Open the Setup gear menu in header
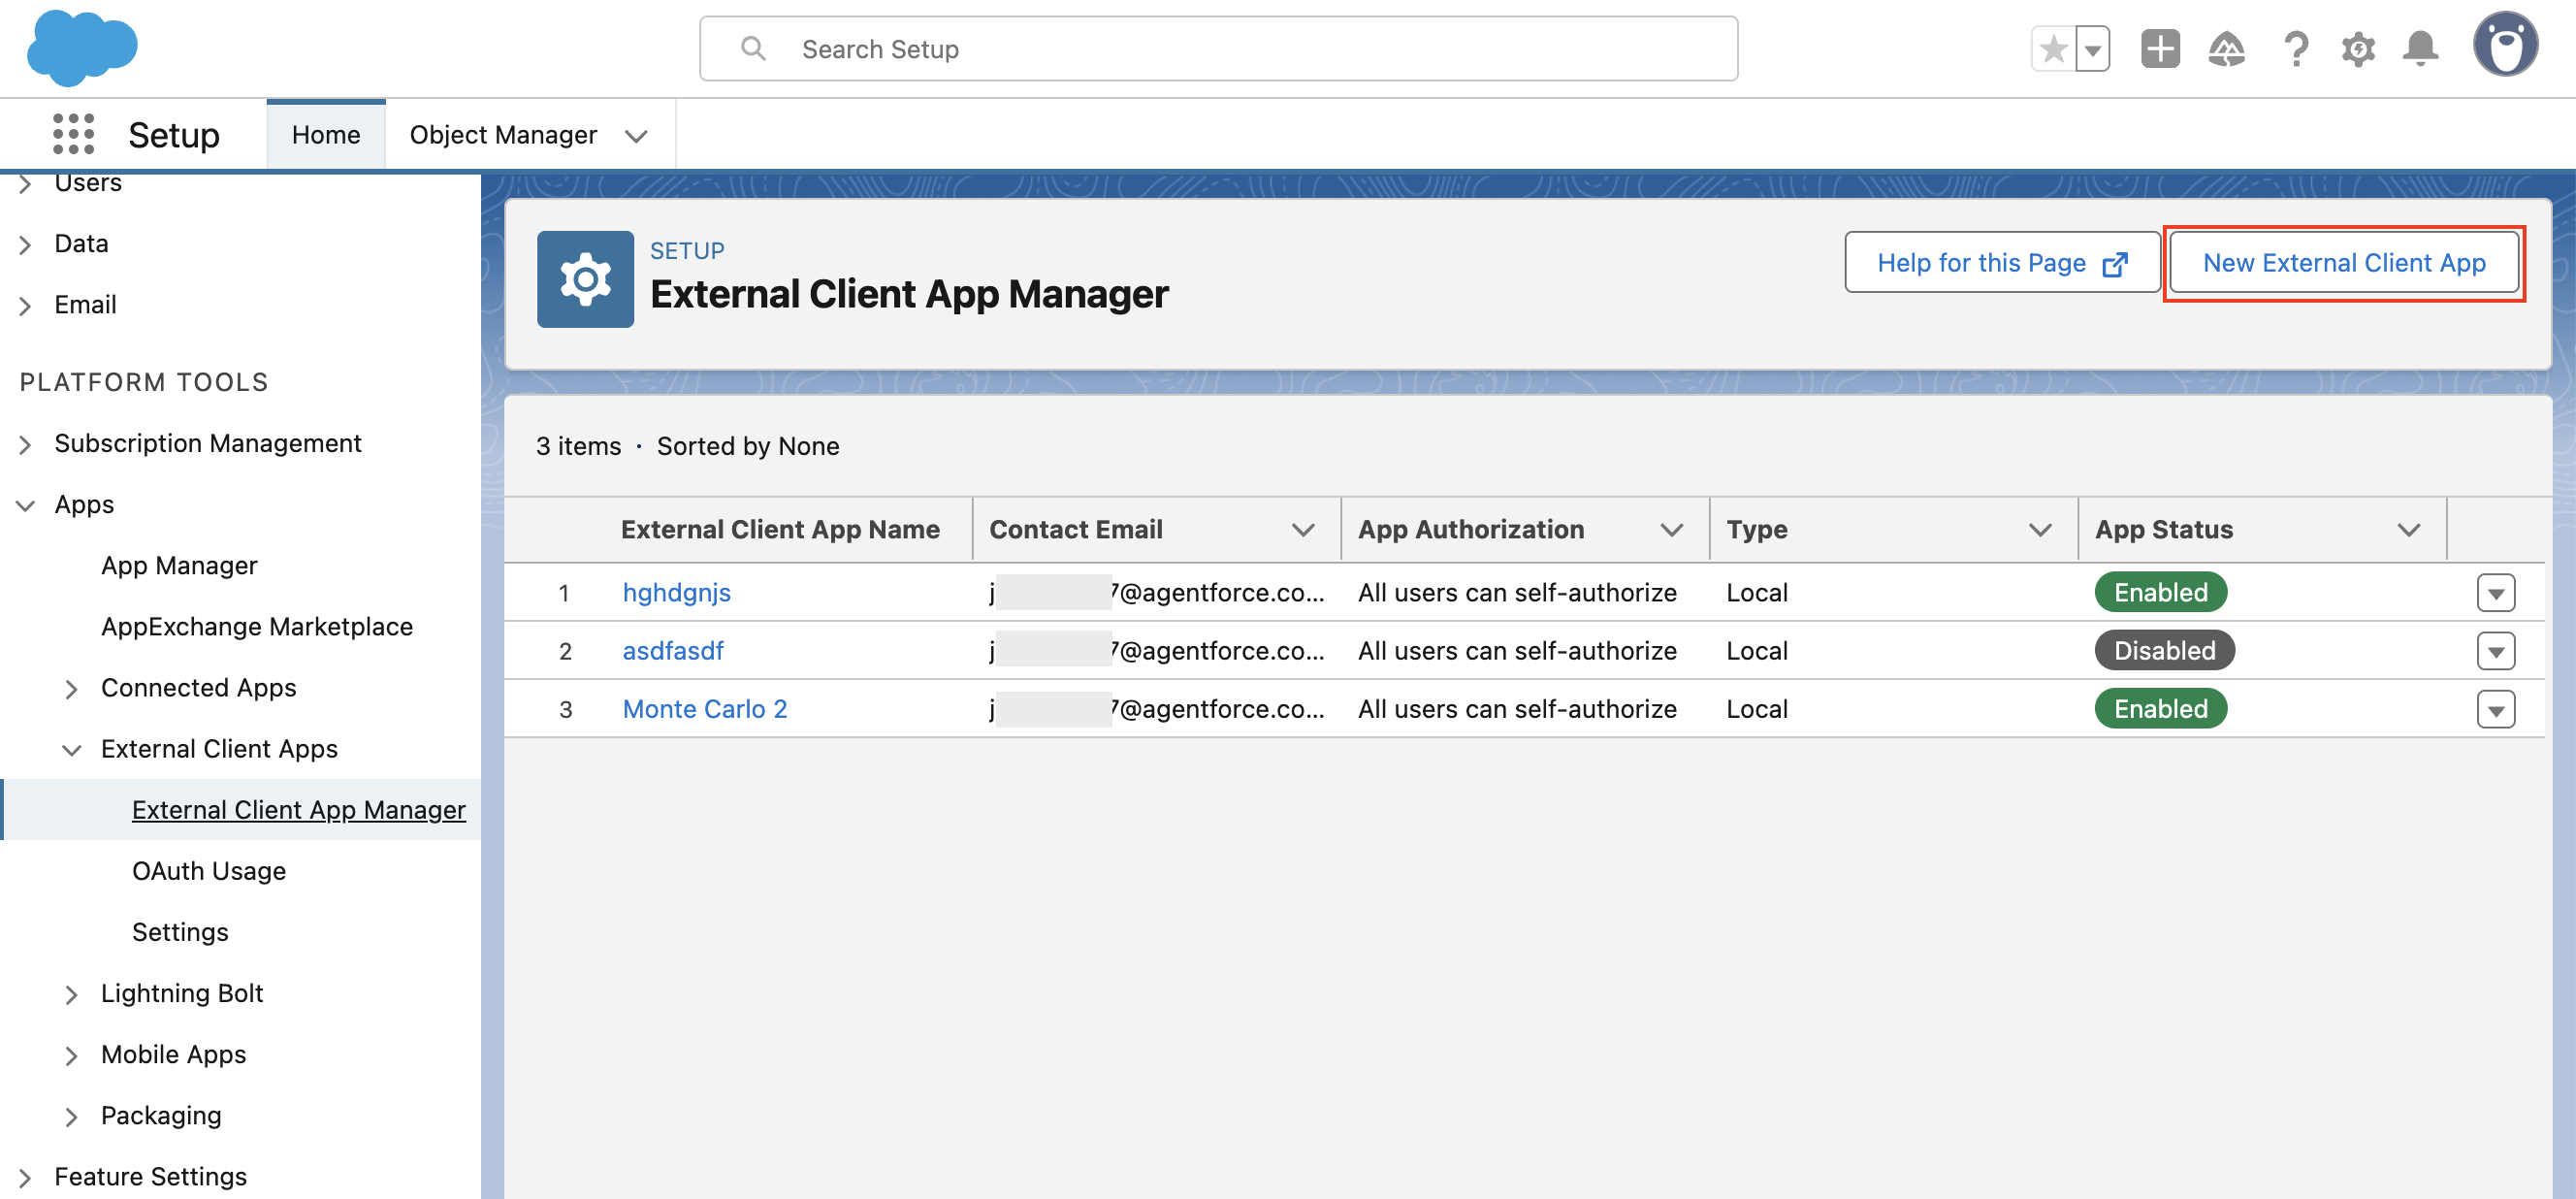The width and height of the screenshot is (2576, 1199). (2358, 49)
